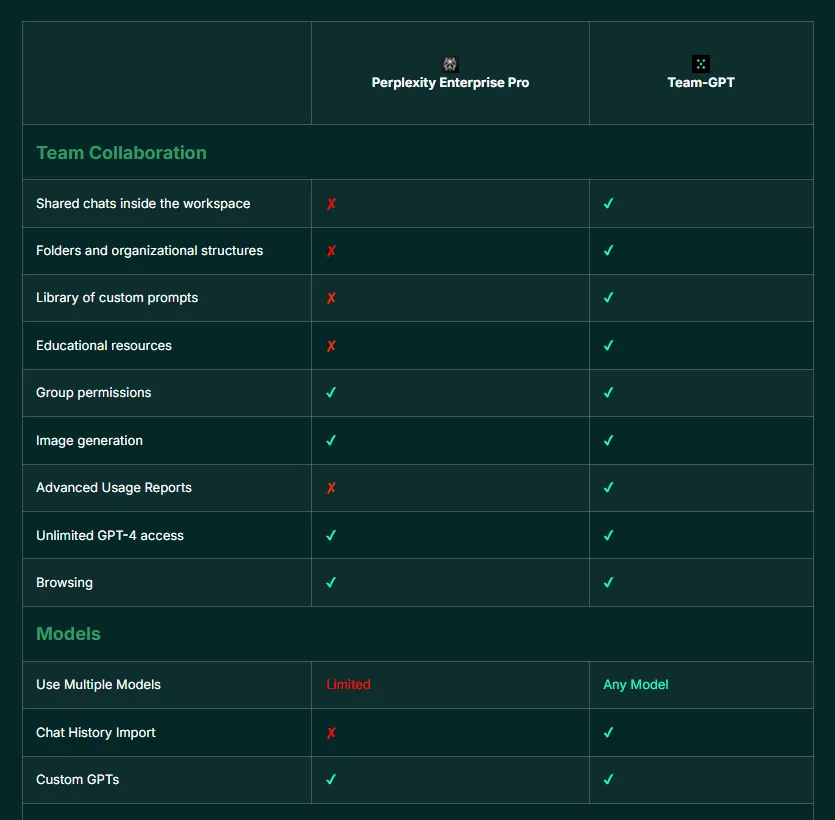Click red X for Chat History Import
This screenshot has width=835, height=820.
point(331,733)
